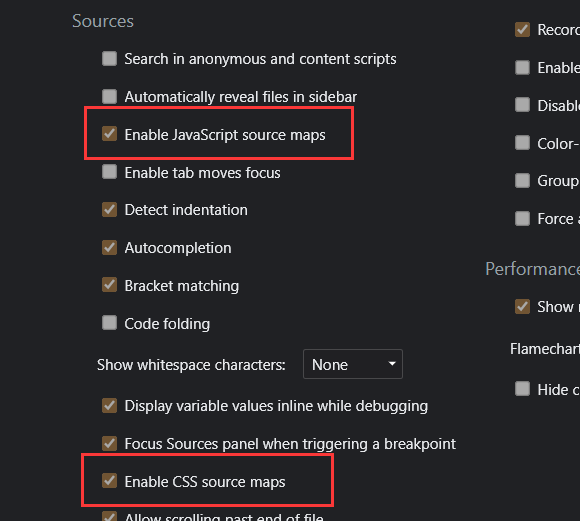Click the None dropdown arrow

392,364
